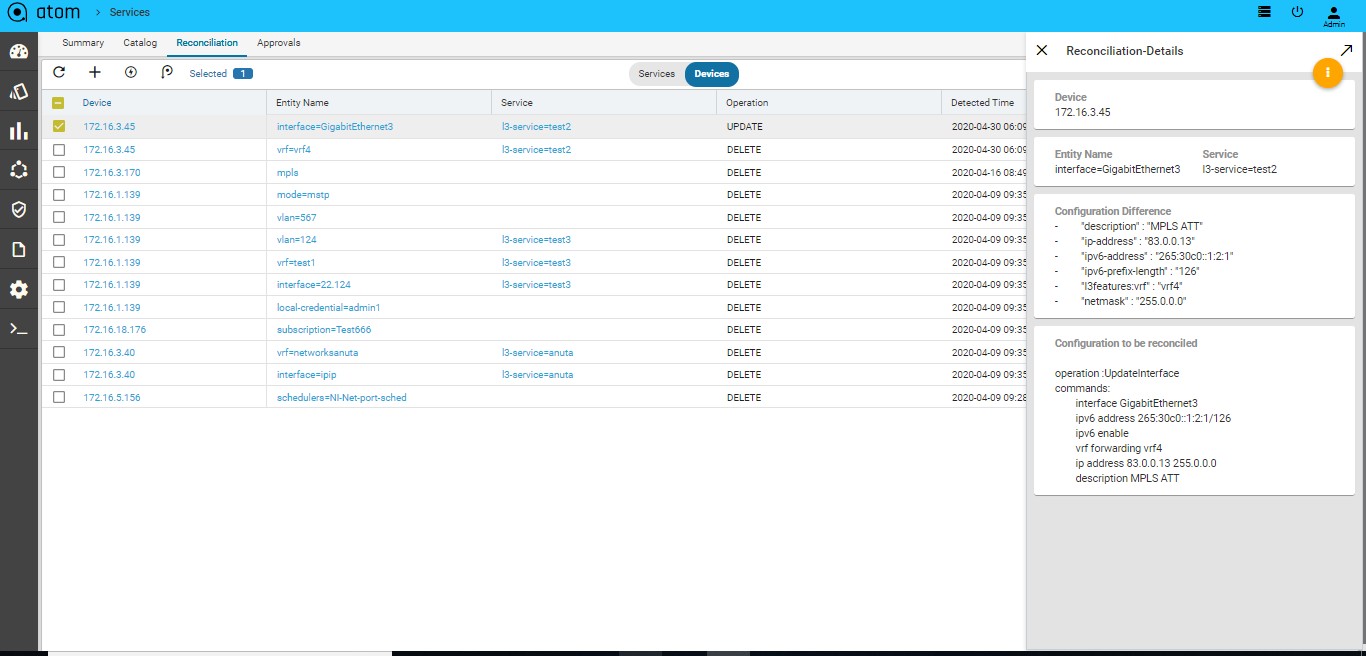
Task: Switch view to Services toggle
Action: [657, 74]
